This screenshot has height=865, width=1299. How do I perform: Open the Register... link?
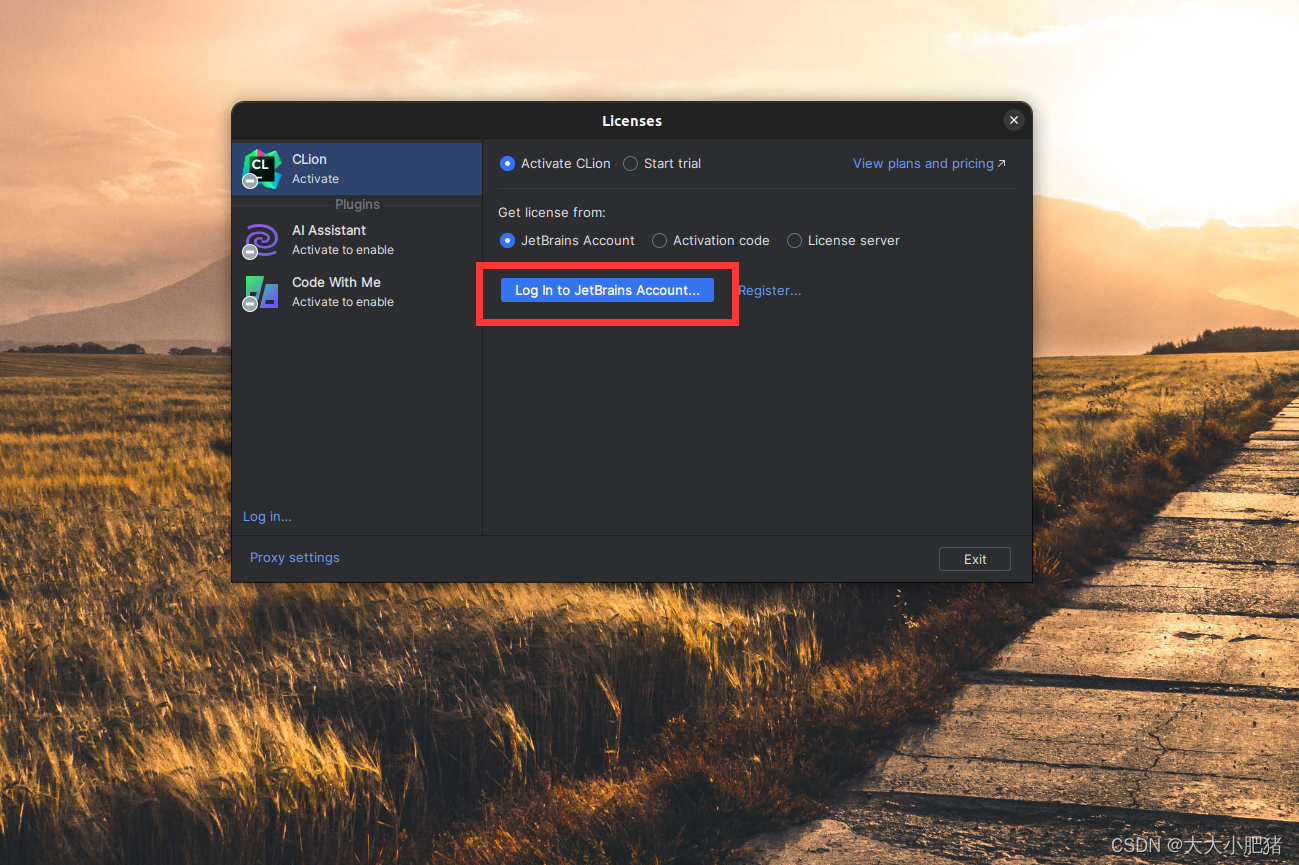[770, 290]
